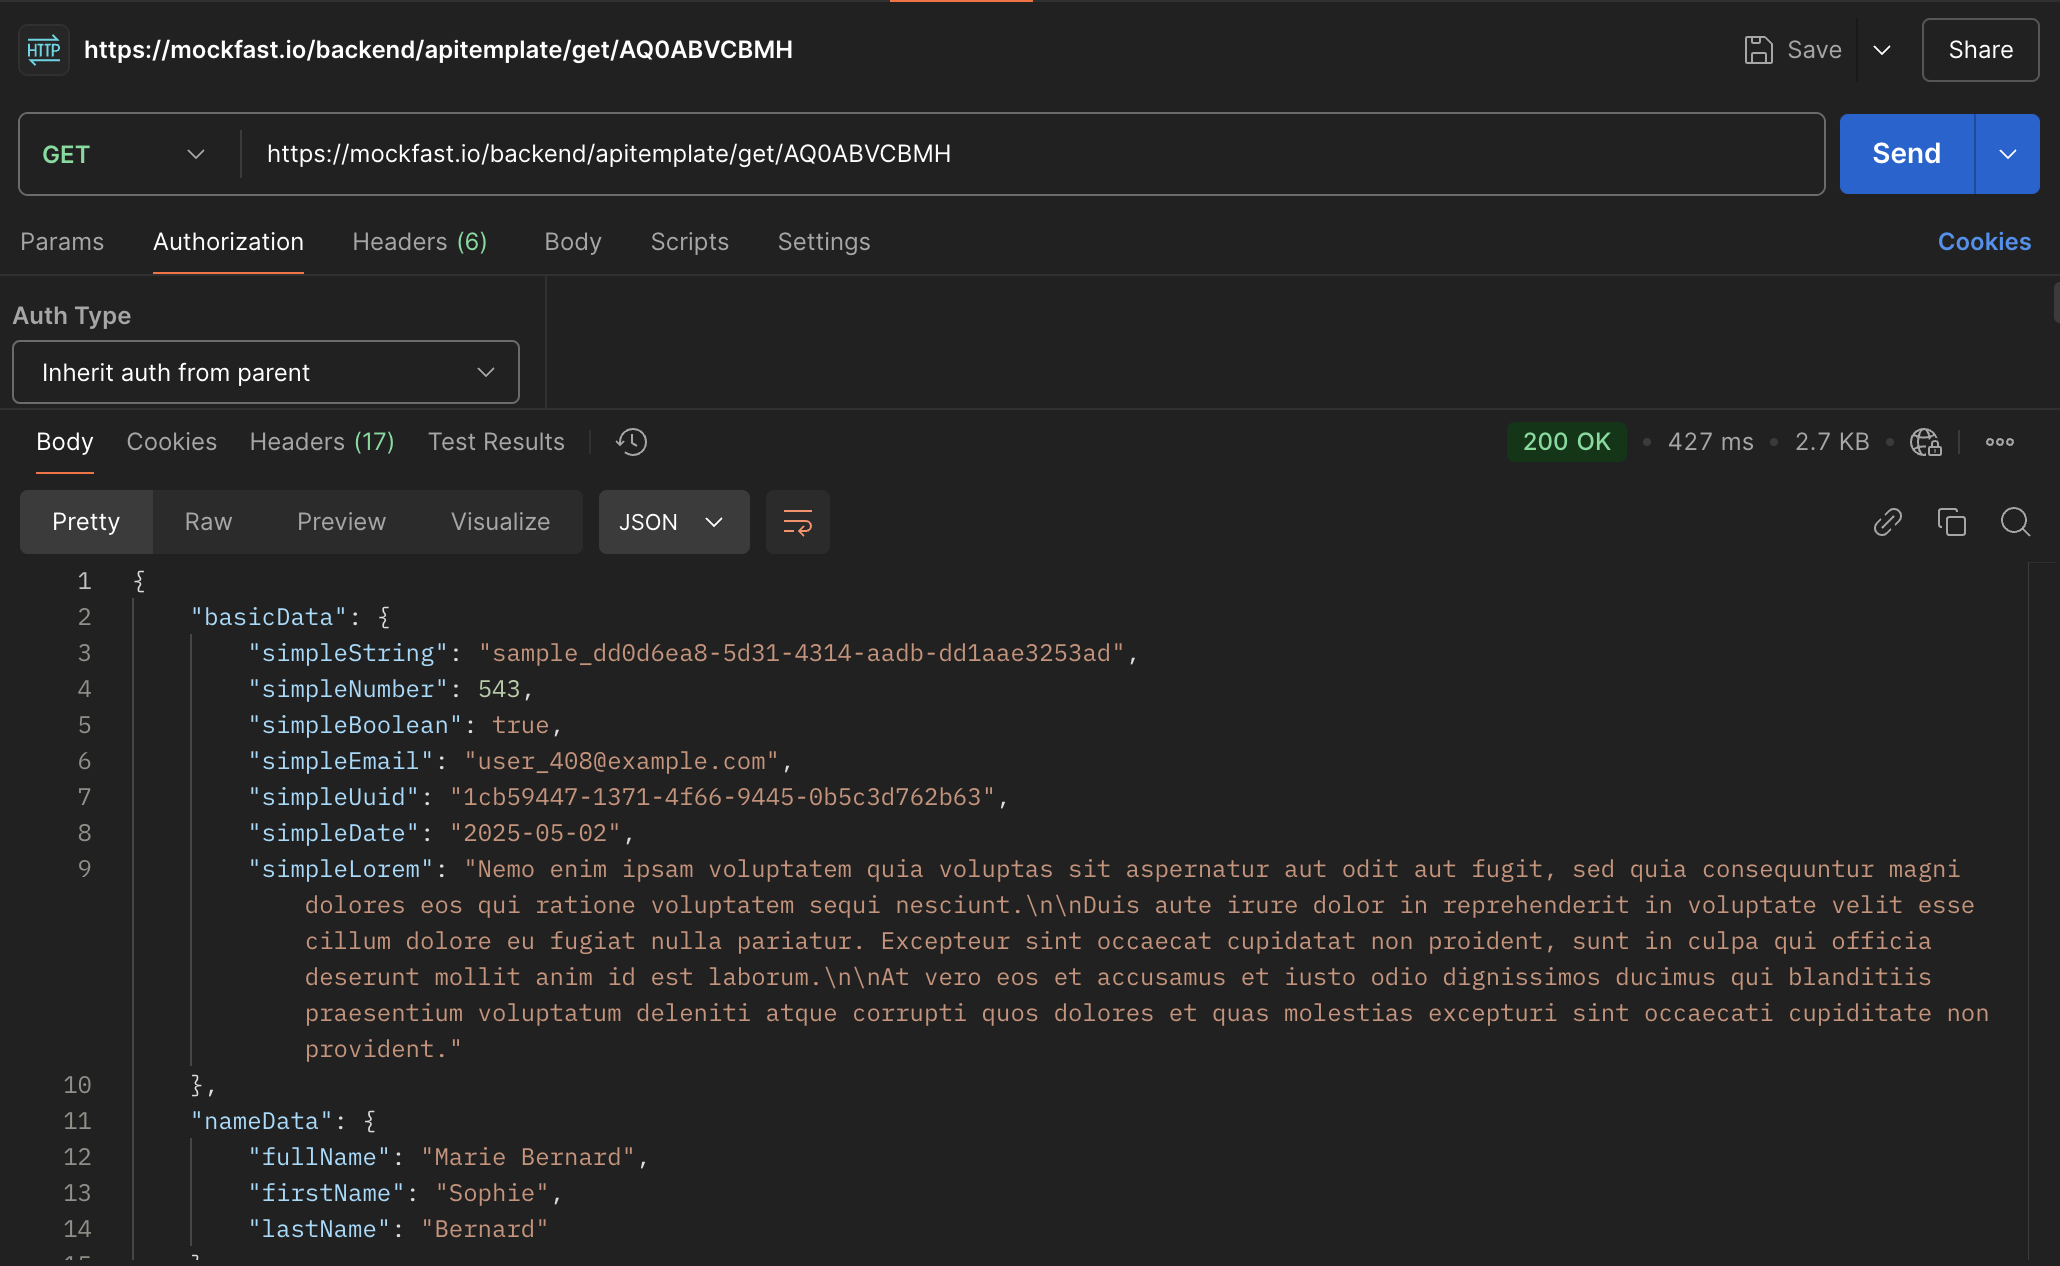Copy the response link with chain icon
2060x1266 pixels.
1887,522
